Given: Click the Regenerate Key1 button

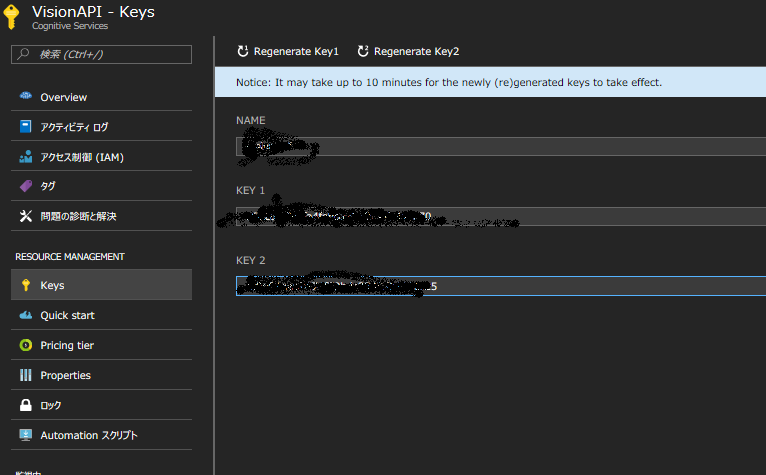Looking at the screenshot, I should pyautogui.click(x=288, y=51).
